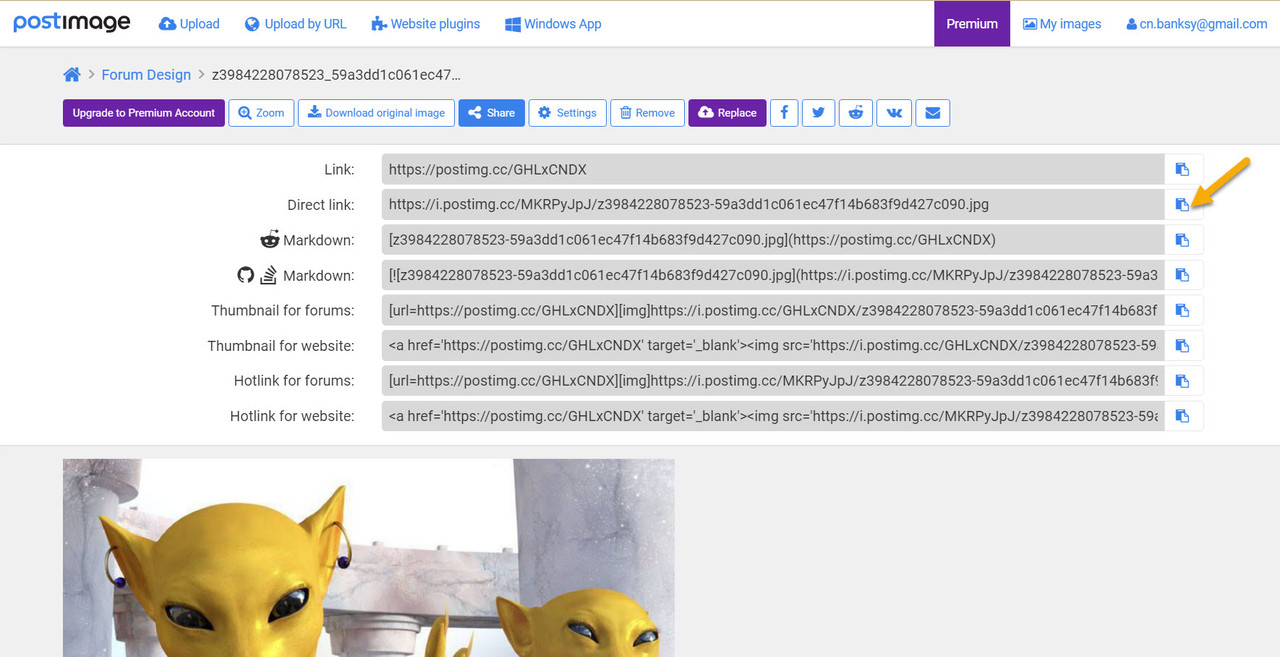Select Hotlink for forums text field
Viewport: 1280px width, 657px height.
[x=773, y=381]
